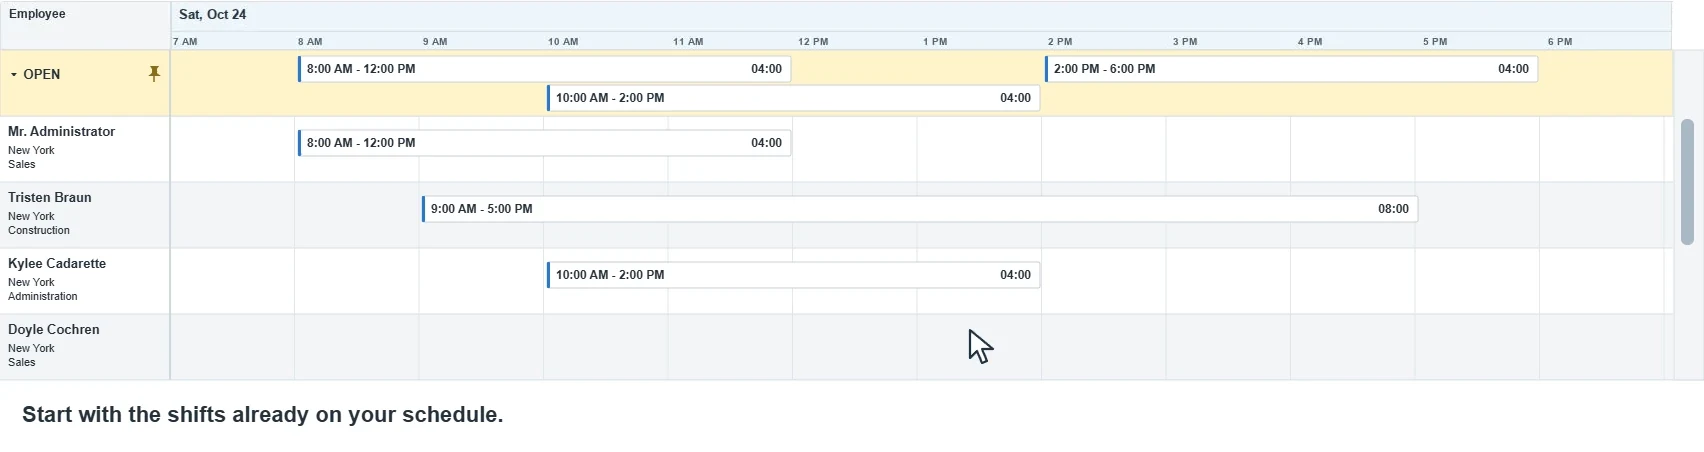Click the vertical scrollbar thumb of the schedule
The width and height of the screenshot is (1704, 452).
click(x=1687, y=182)
